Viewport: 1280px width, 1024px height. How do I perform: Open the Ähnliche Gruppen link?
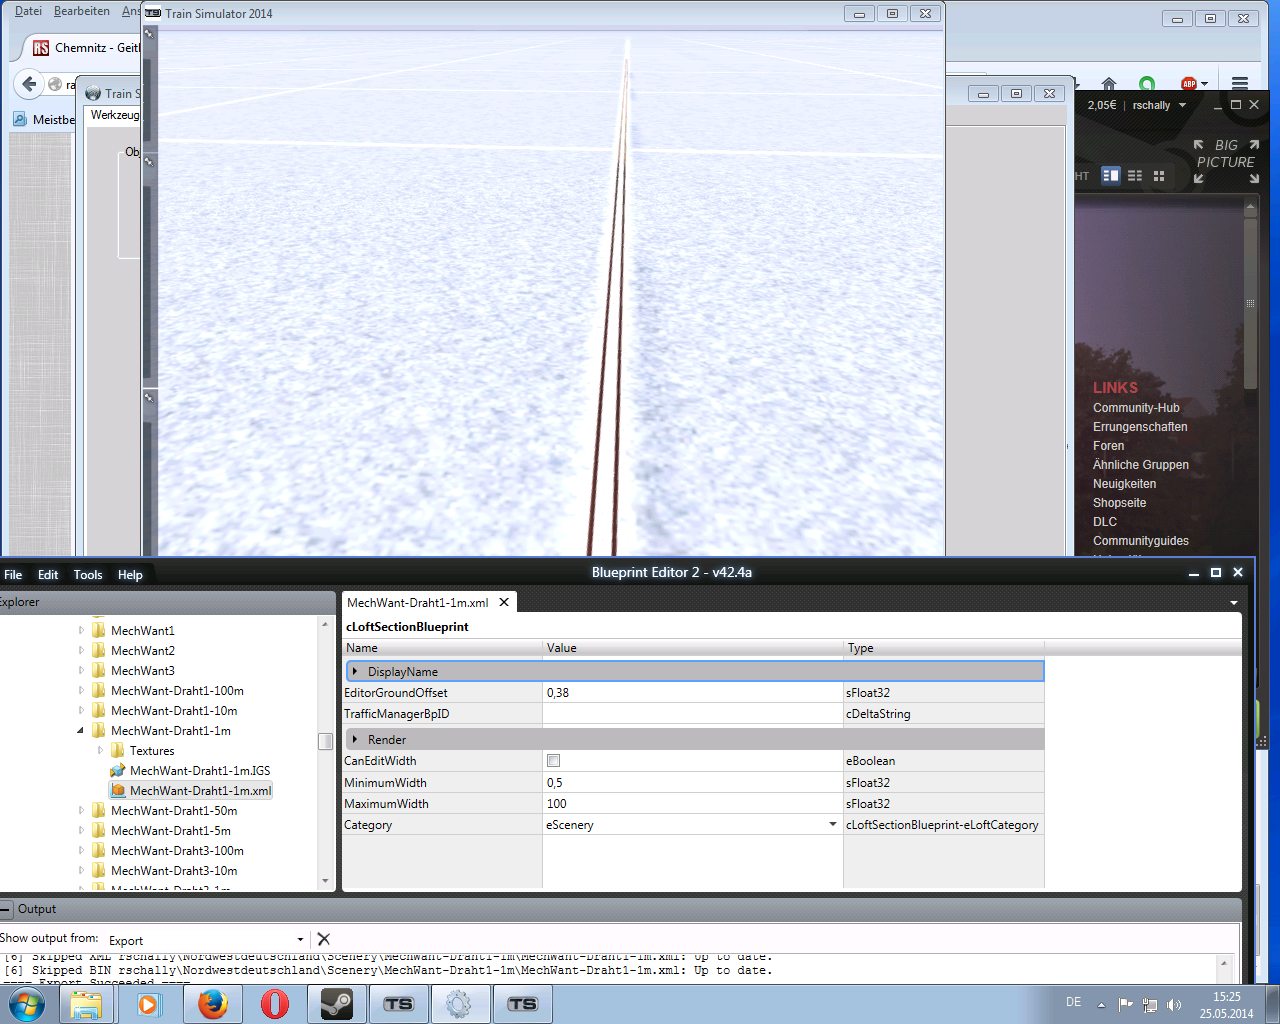[x=1141, y=465]
